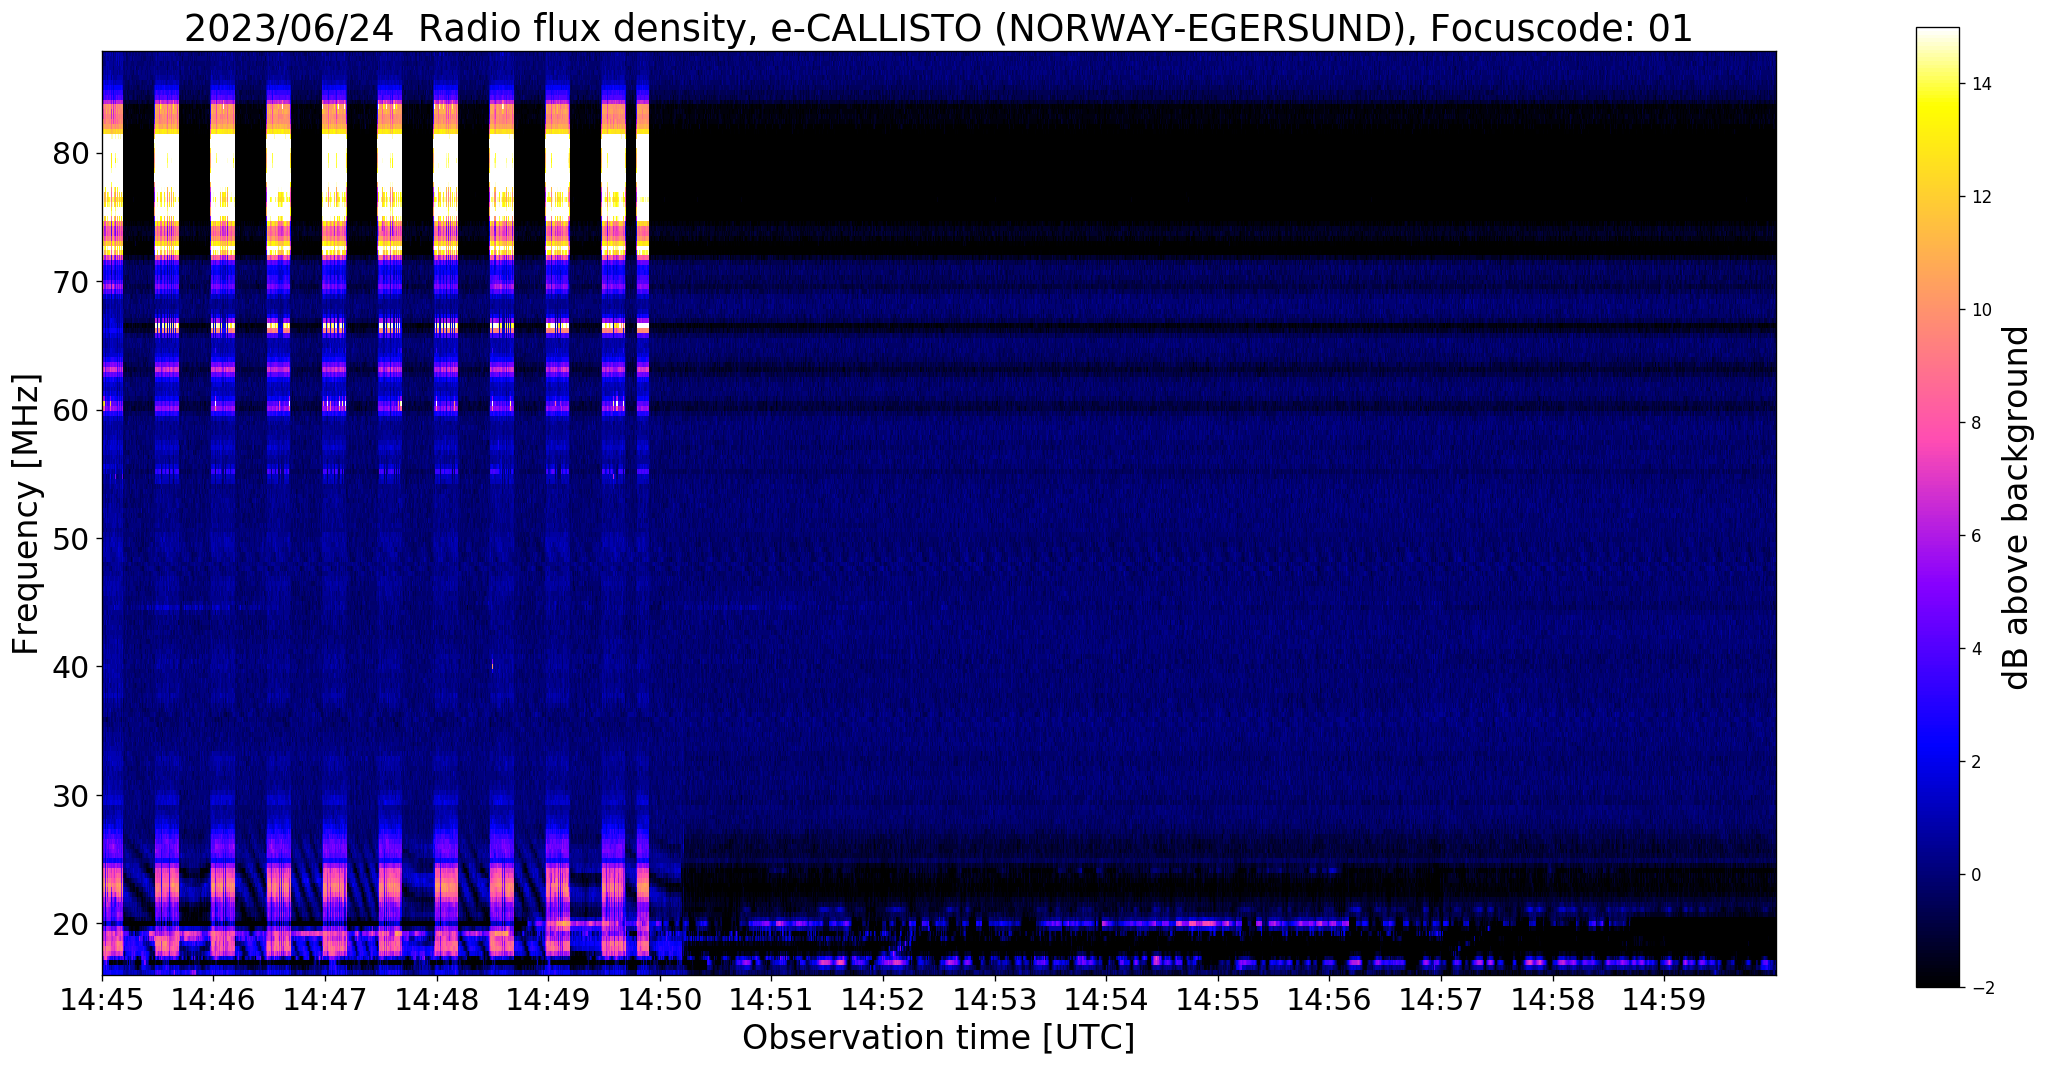The width and height of the screenshot is (2047, 1067).
Task: Click the 14:50 time tick label
Action: click(x=660, y=999)
